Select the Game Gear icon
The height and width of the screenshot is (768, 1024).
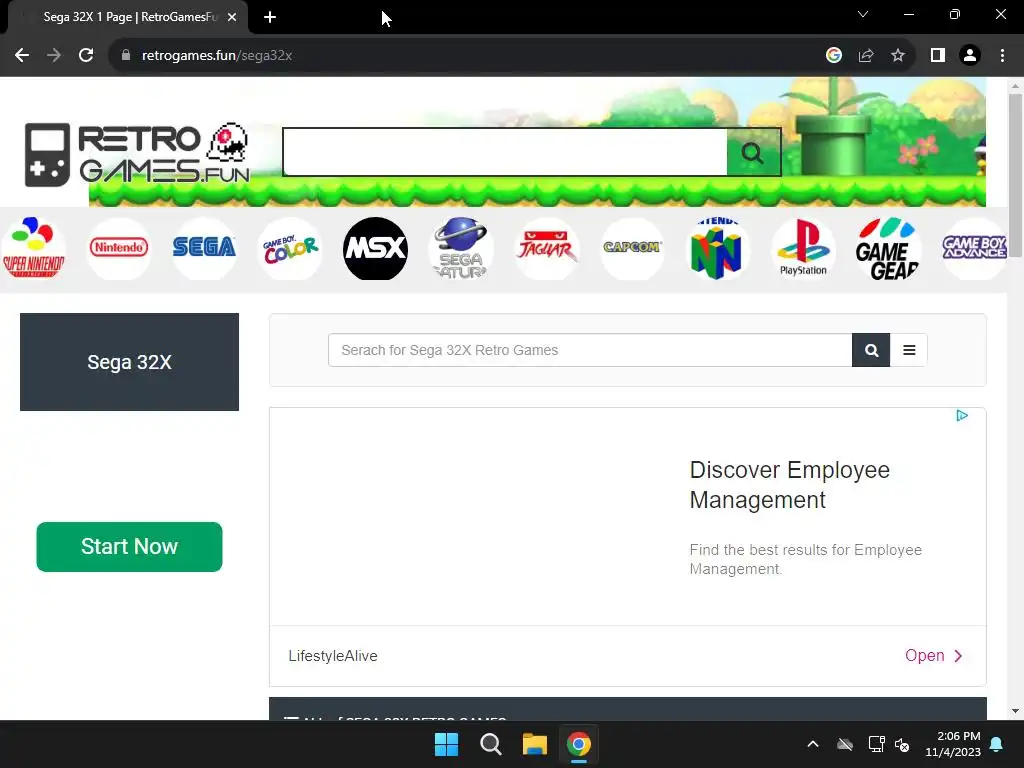[x=888, y=249]
